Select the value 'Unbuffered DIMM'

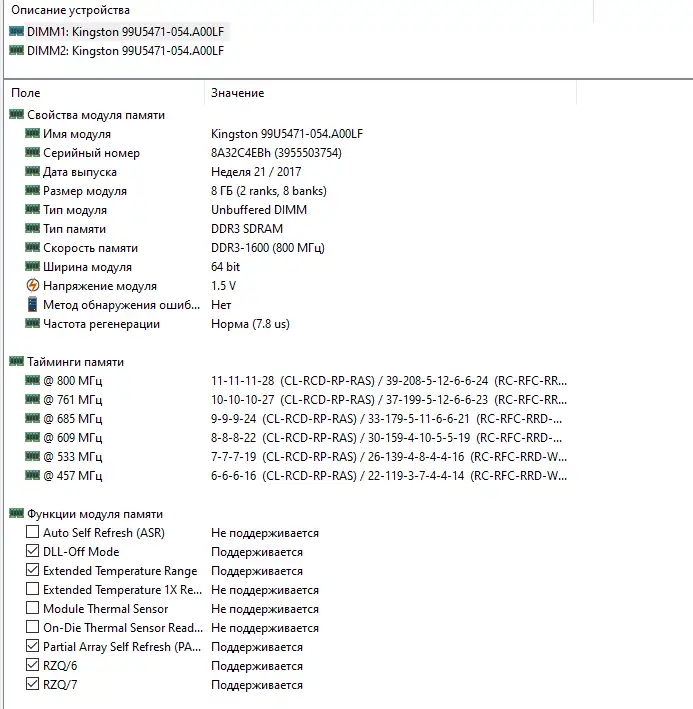[x=259, y=210]
